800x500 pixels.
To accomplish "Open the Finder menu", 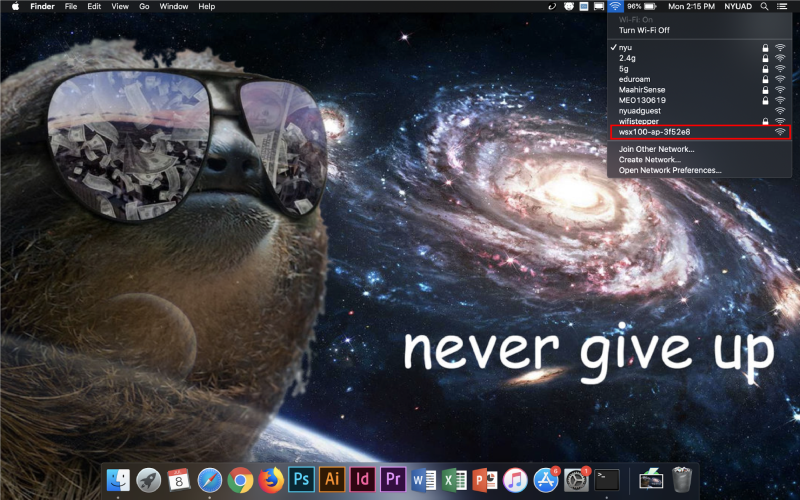I will [x=42, y=6].
